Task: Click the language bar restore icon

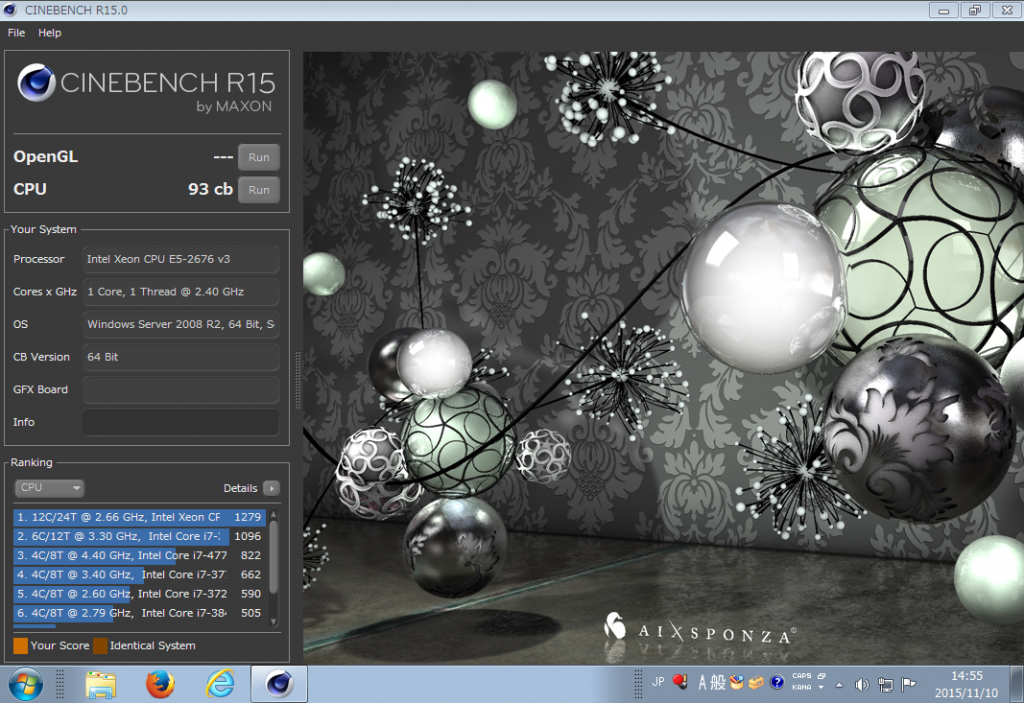Action: point(822,676)
